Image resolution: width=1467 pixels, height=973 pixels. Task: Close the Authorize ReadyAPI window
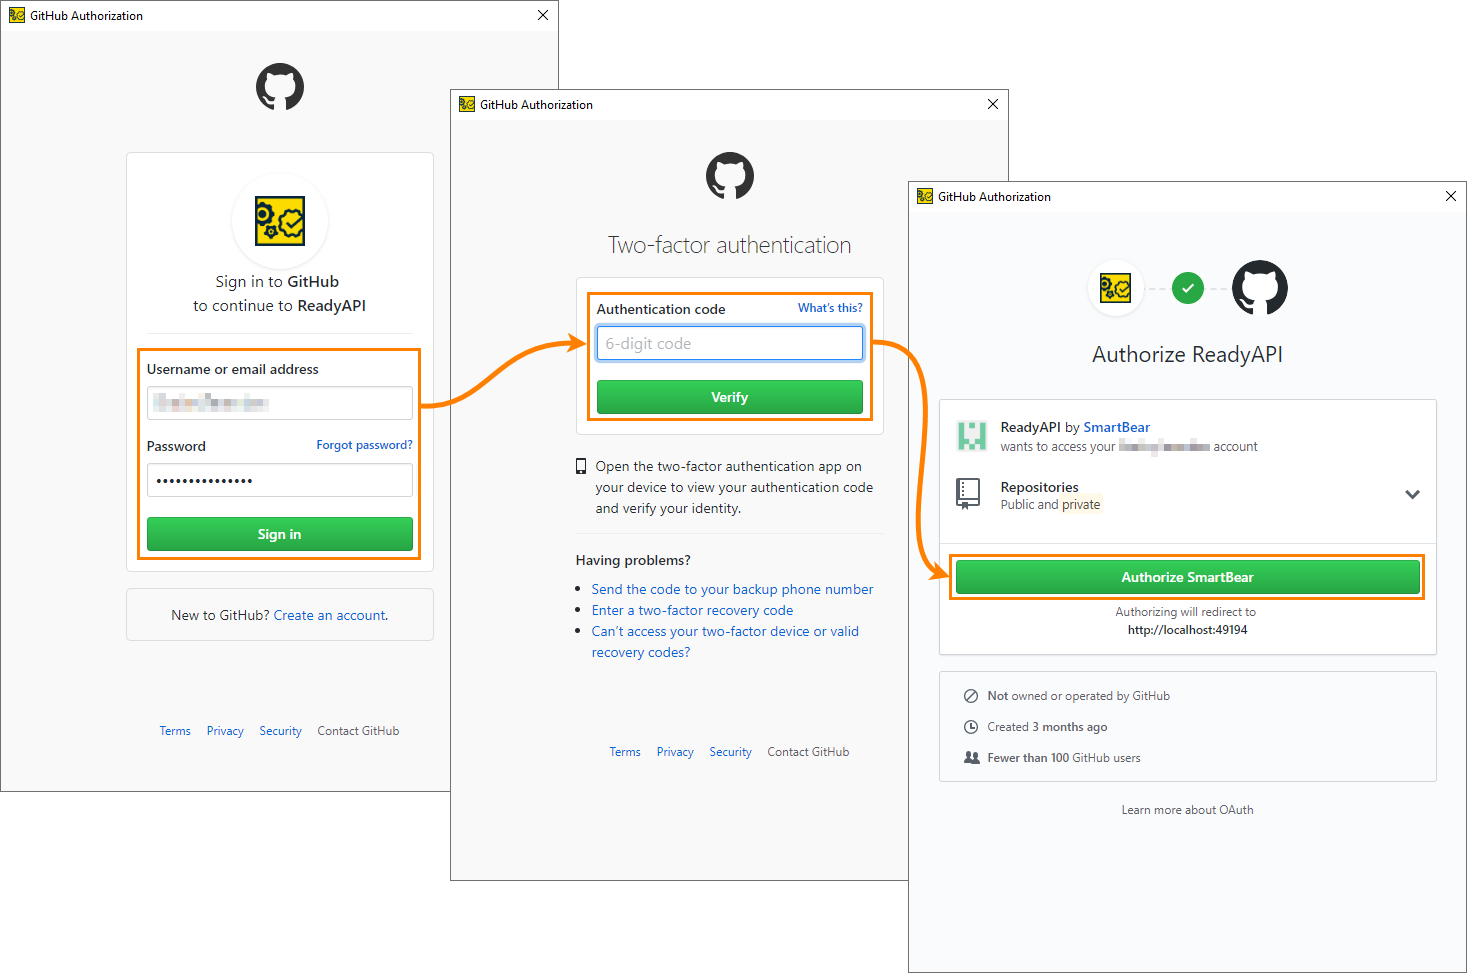click(x=1451, y=196)
